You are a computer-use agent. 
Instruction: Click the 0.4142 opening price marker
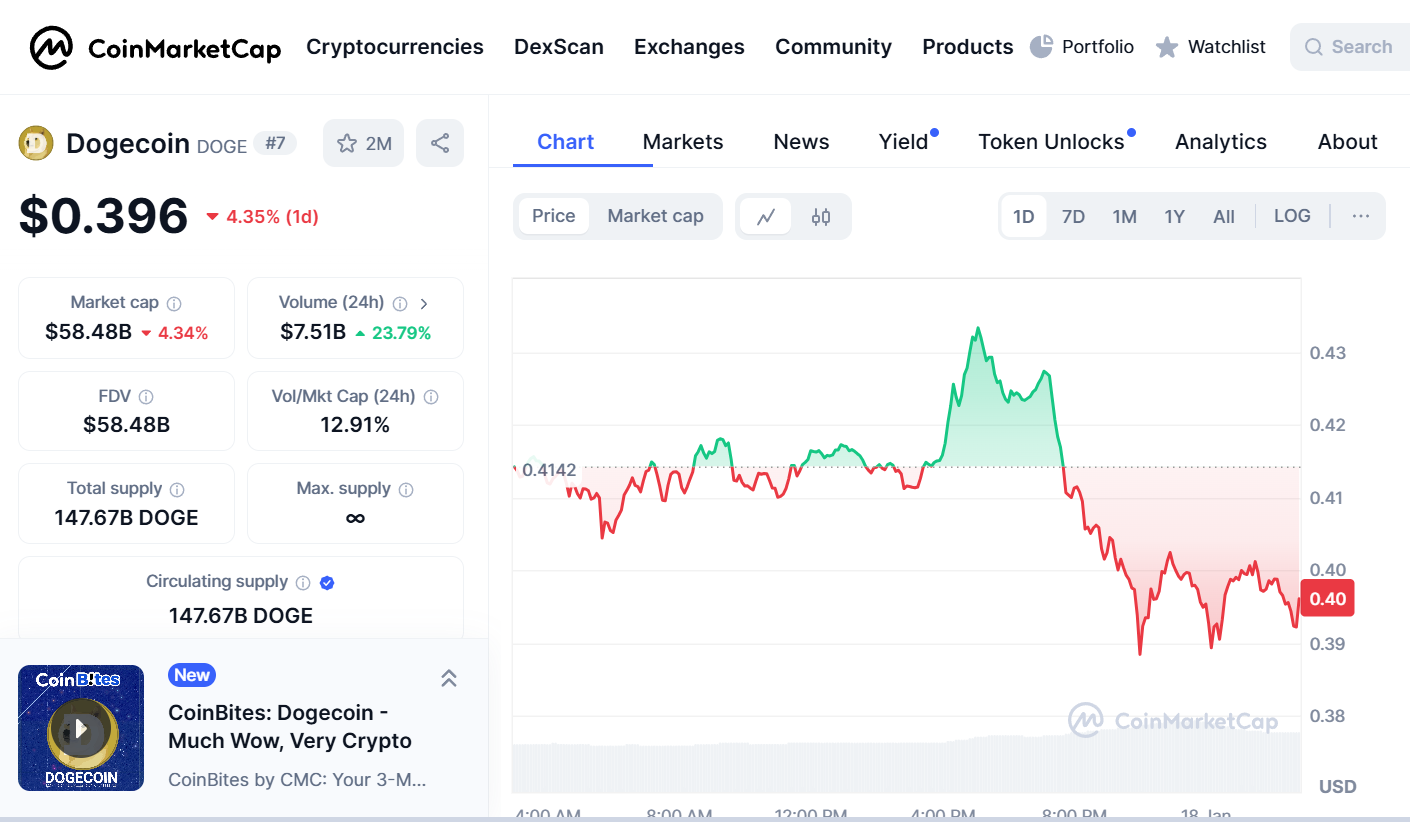[x=549, y=470]
